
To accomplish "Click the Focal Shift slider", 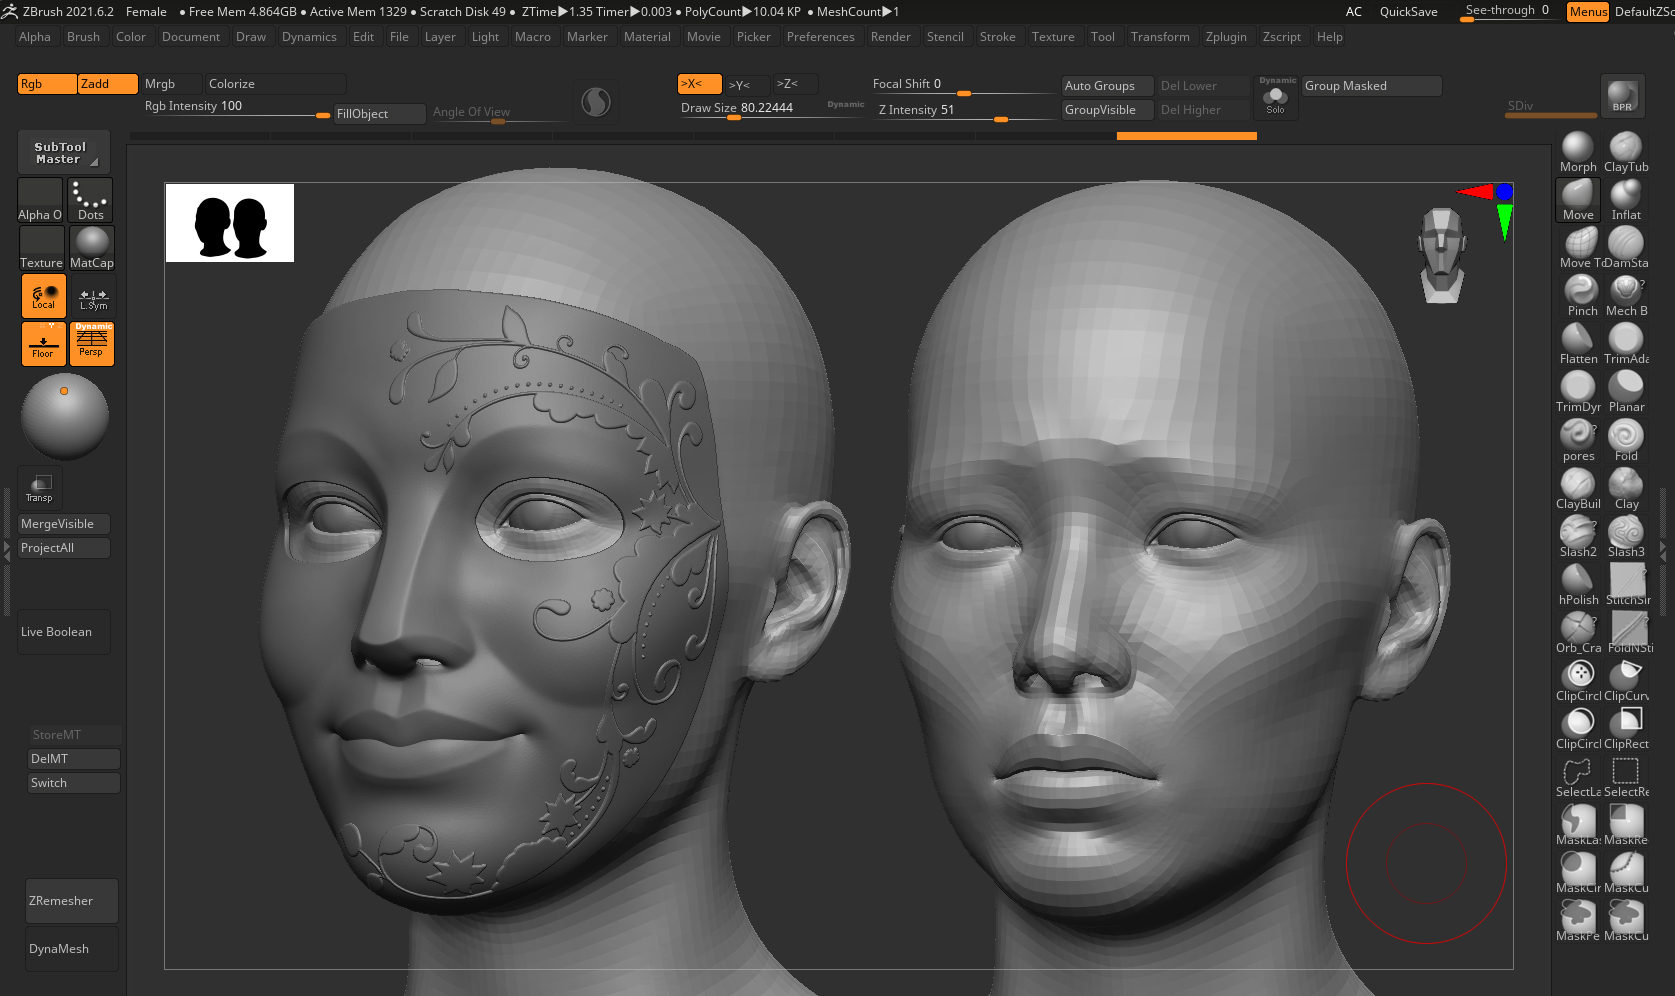I will pyautogui.click(x=964, y=85).
